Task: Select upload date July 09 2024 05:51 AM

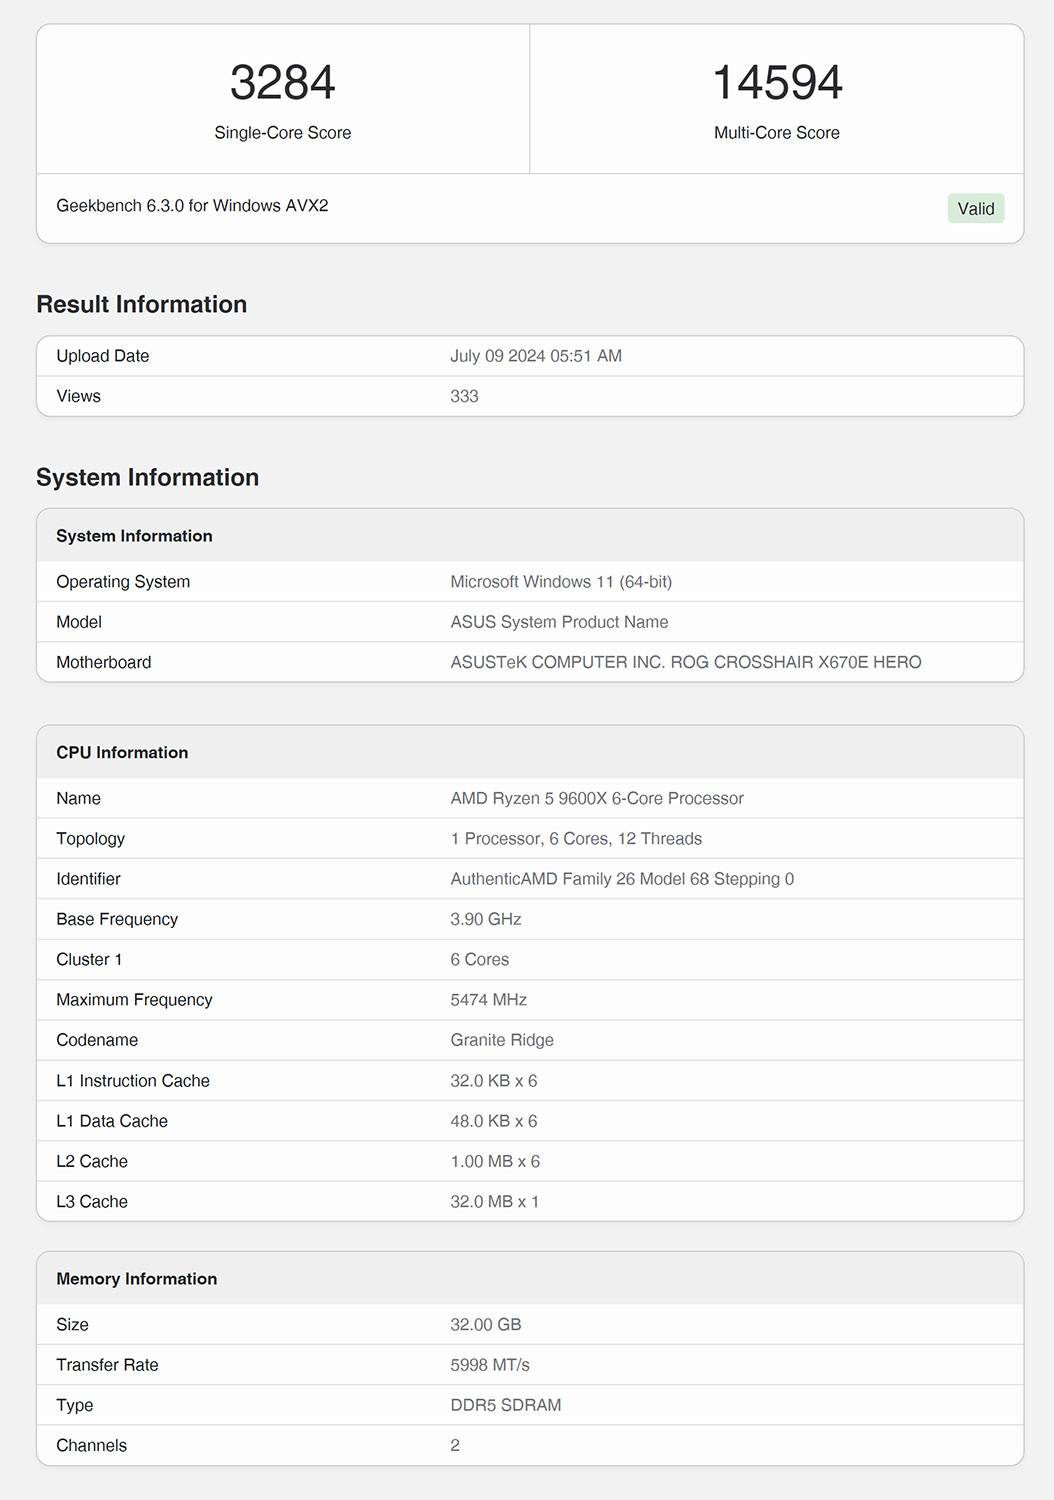Action: click(x=536, y=356)
